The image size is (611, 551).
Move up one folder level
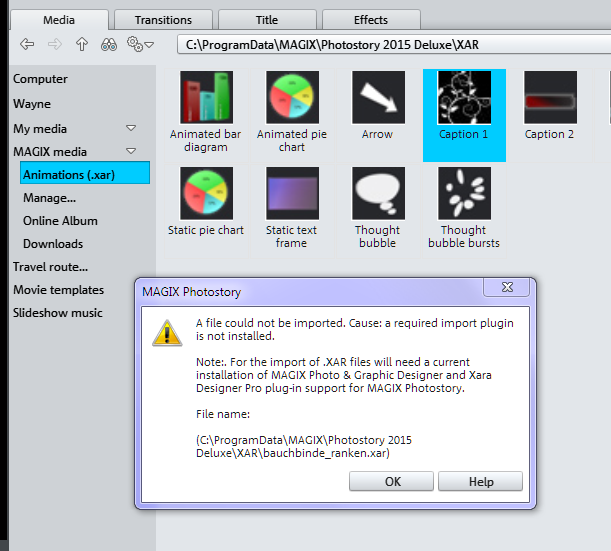click(x=82, y=44)
